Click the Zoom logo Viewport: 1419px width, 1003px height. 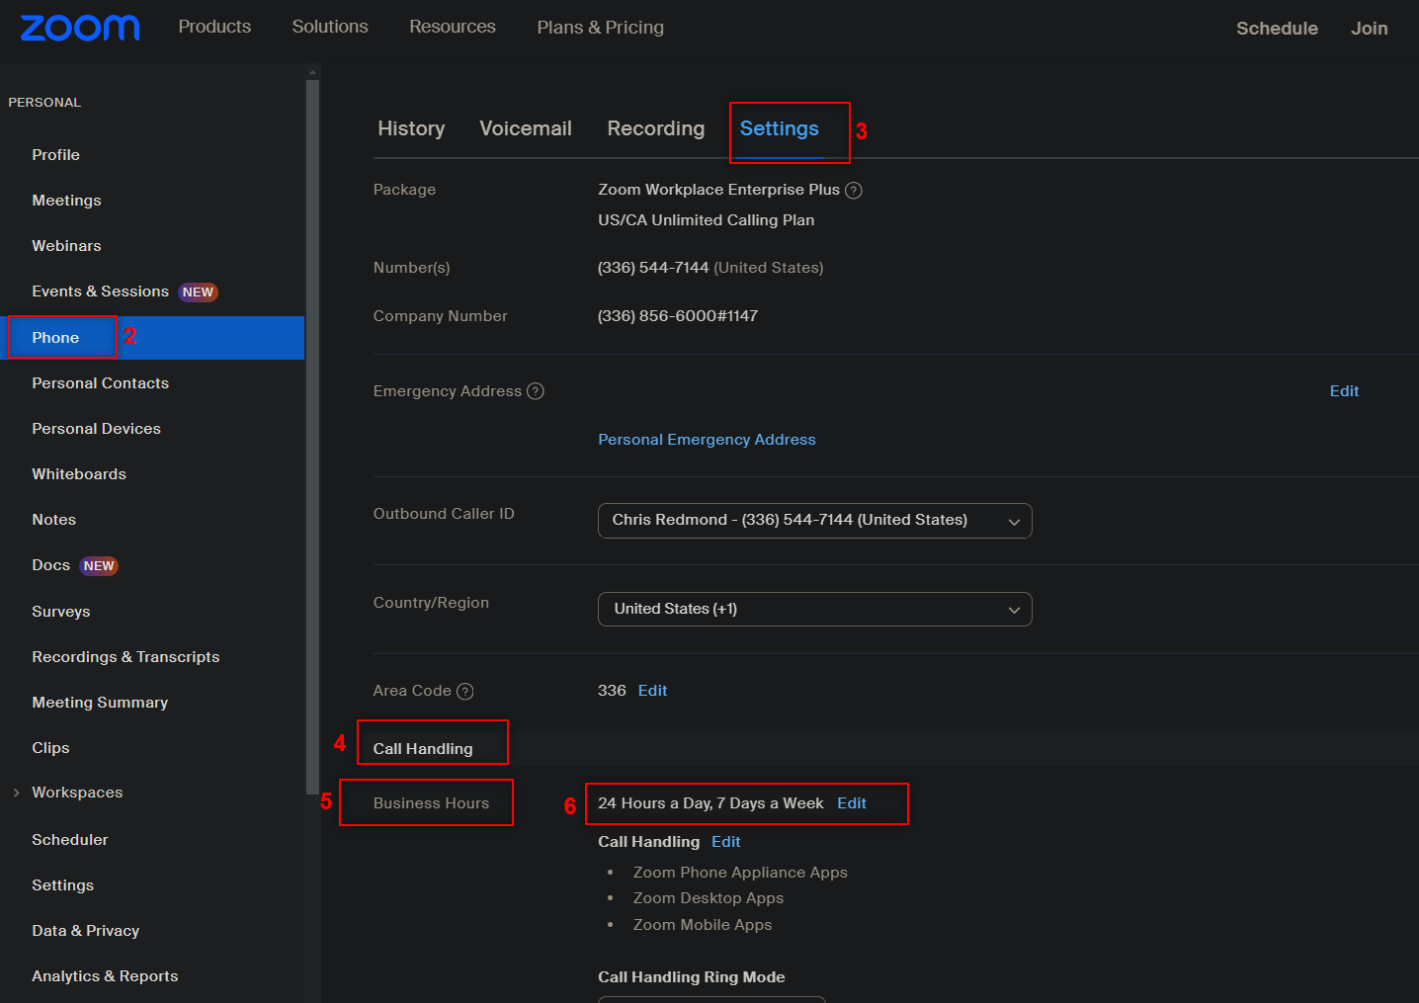tap(80, 27)
